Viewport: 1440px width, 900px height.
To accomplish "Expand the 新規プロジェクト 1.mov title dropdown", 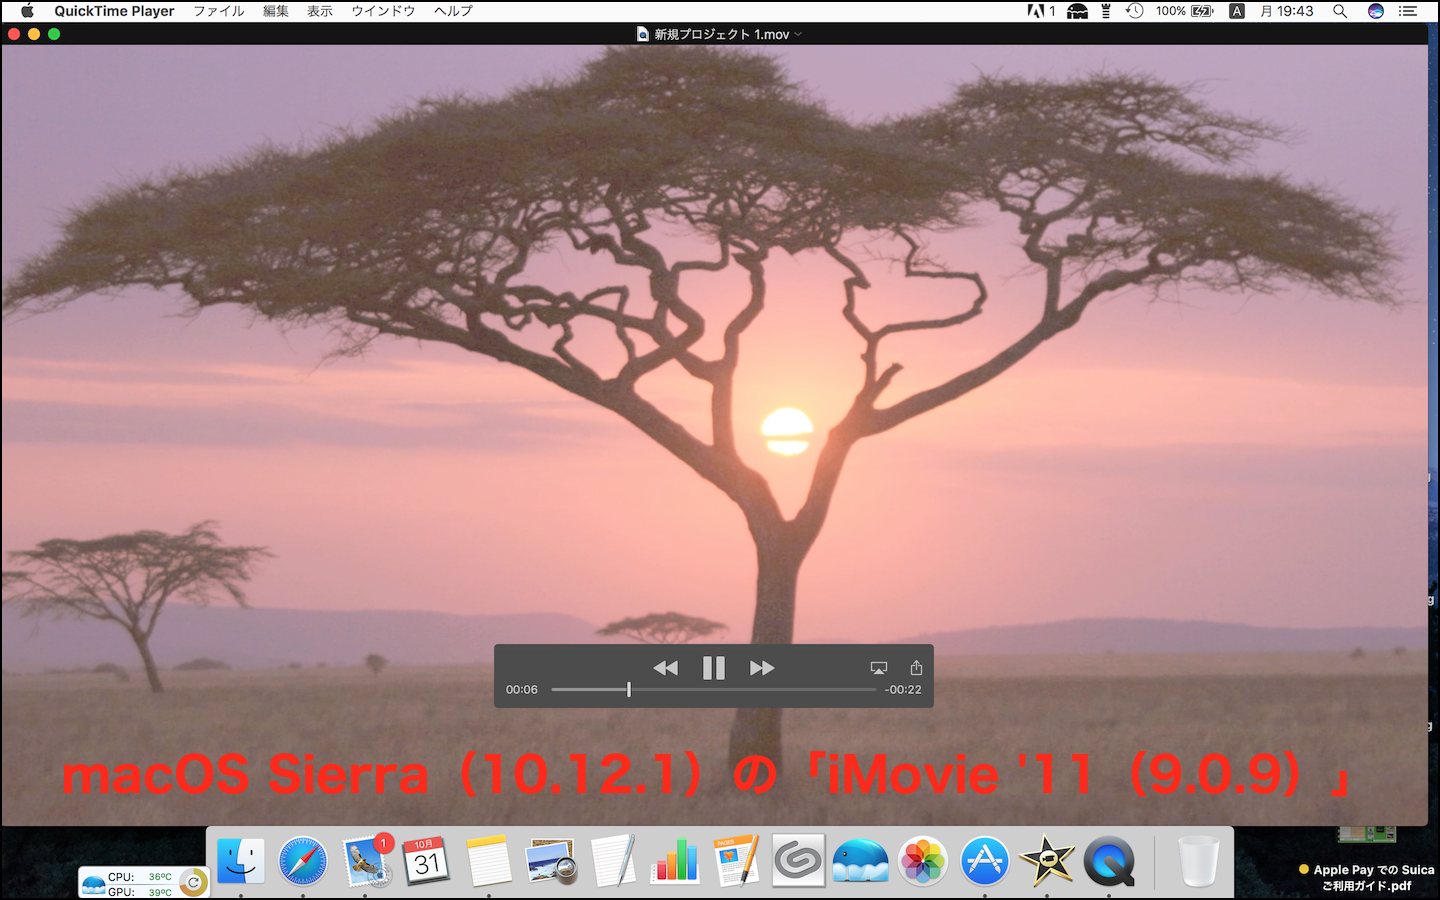I will [798, 35].
